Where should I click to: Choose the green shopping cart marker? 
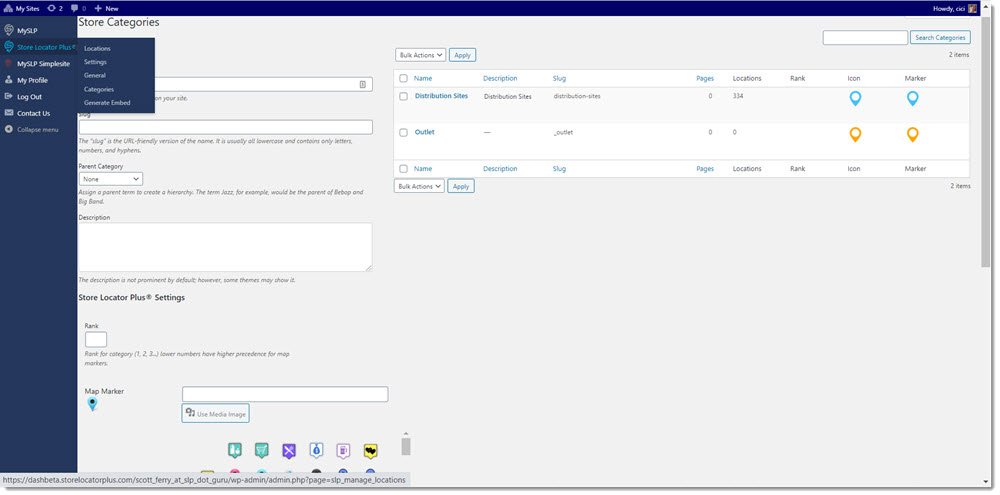coord(261,450)
